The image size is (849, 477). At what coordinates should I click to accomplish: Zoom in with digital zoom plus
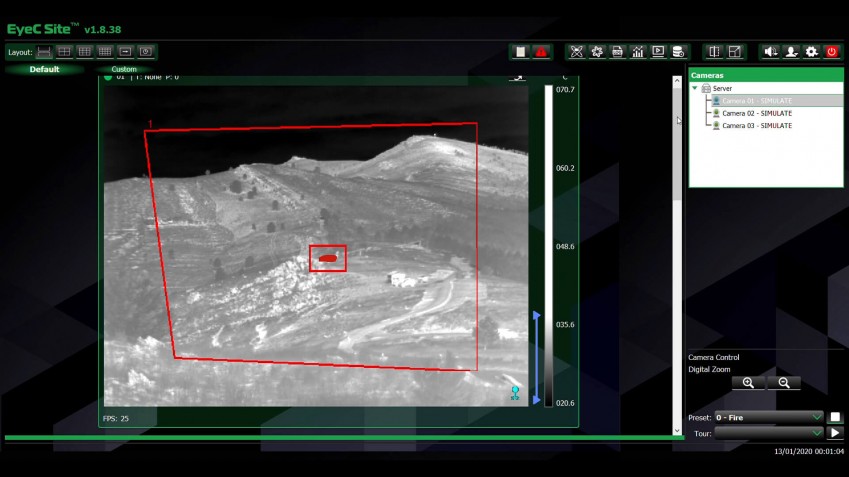click(748, 383)
